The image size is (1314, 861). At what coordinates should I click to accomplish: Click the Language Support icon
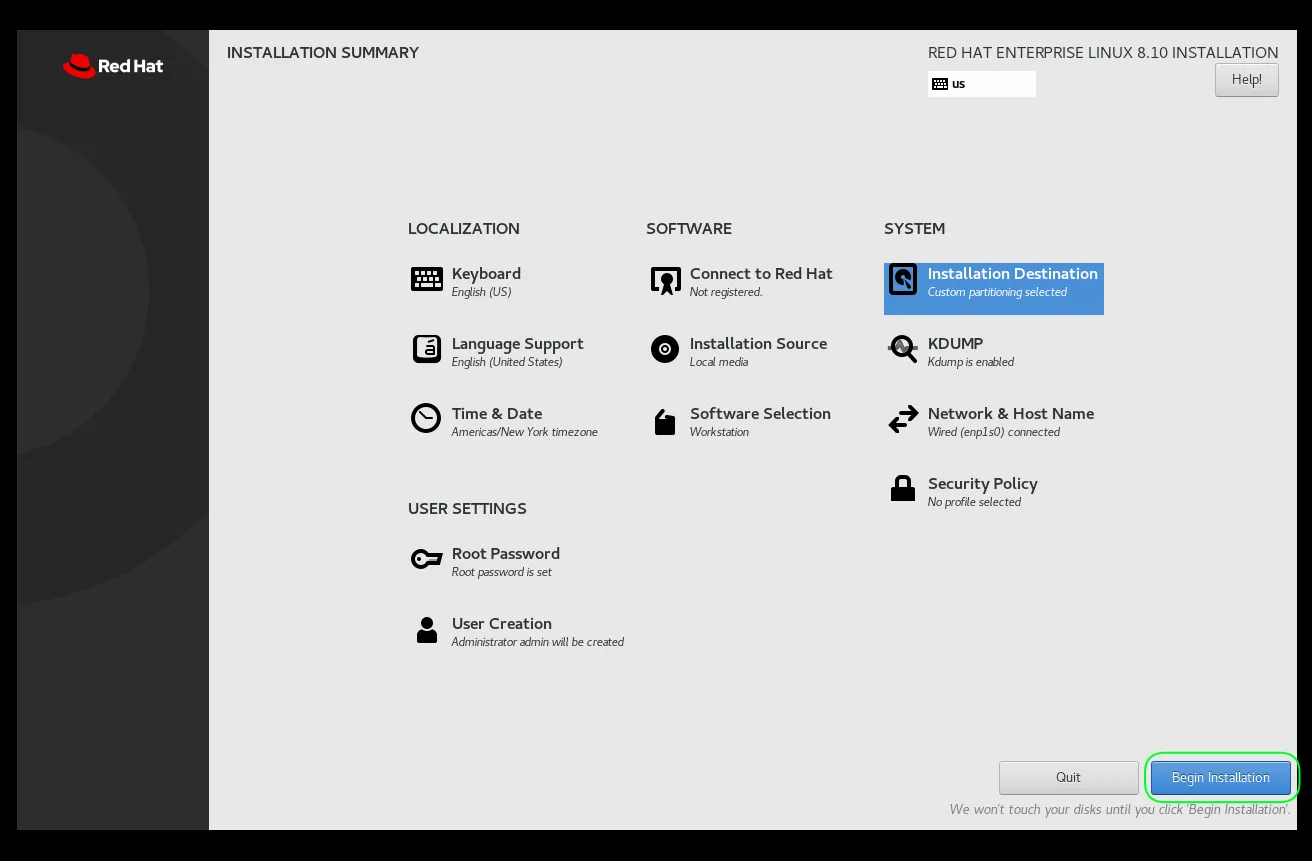coord(427,349)
